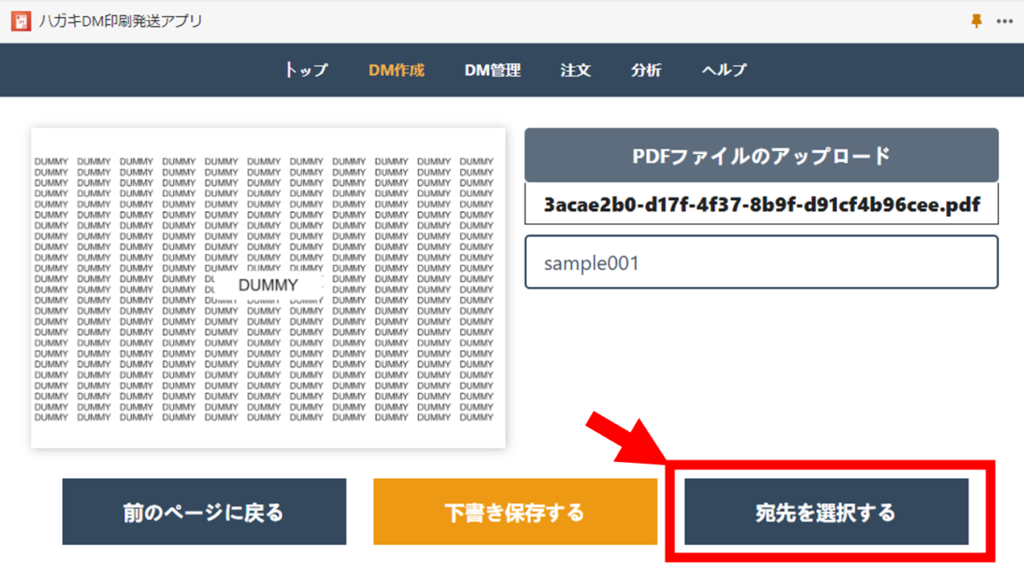Click the Hagaki DM app logo icon
The height and width of the screenshot is (566, 1024).
pos(19,21)
